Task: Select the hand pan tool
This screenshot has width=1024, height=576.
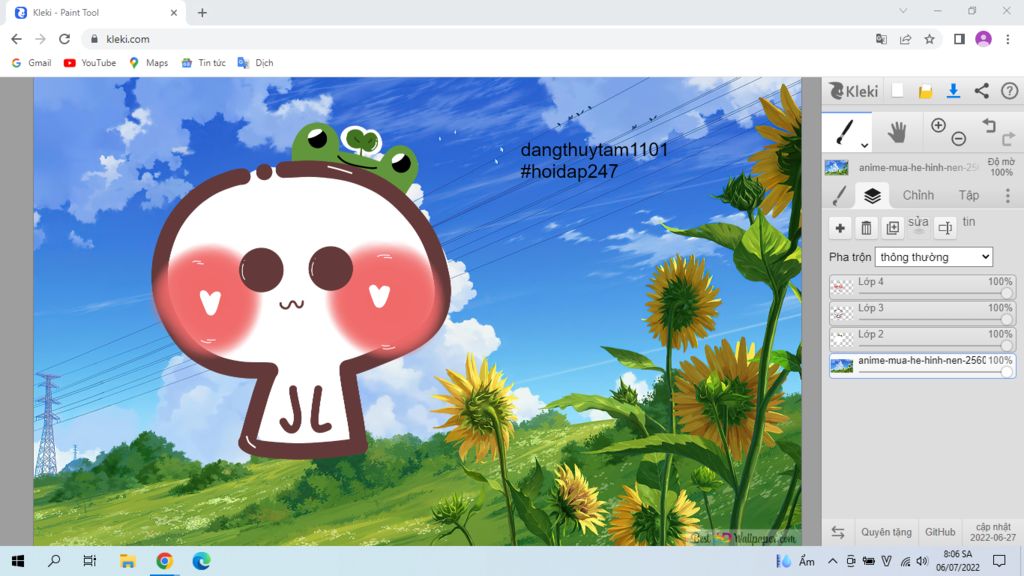Action: [x=897, y=133]
